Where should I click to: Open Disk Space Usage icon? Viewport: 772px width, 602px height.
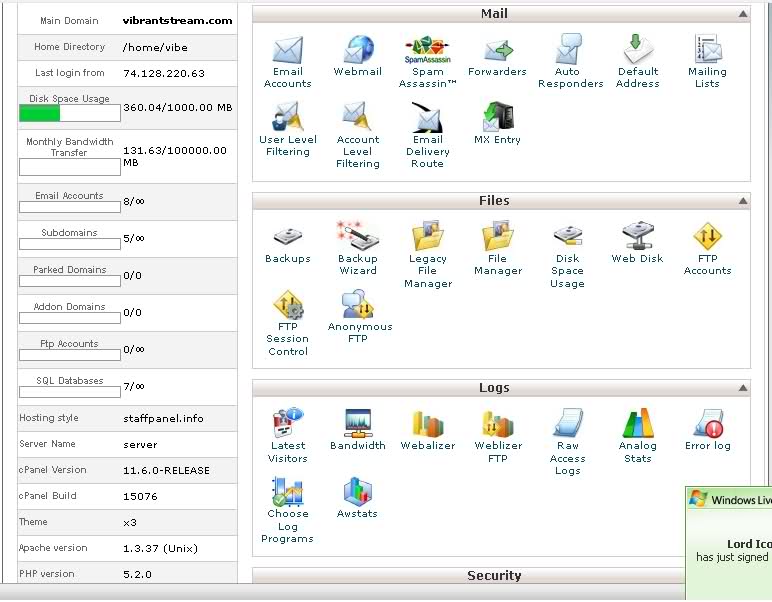point(567,237)
